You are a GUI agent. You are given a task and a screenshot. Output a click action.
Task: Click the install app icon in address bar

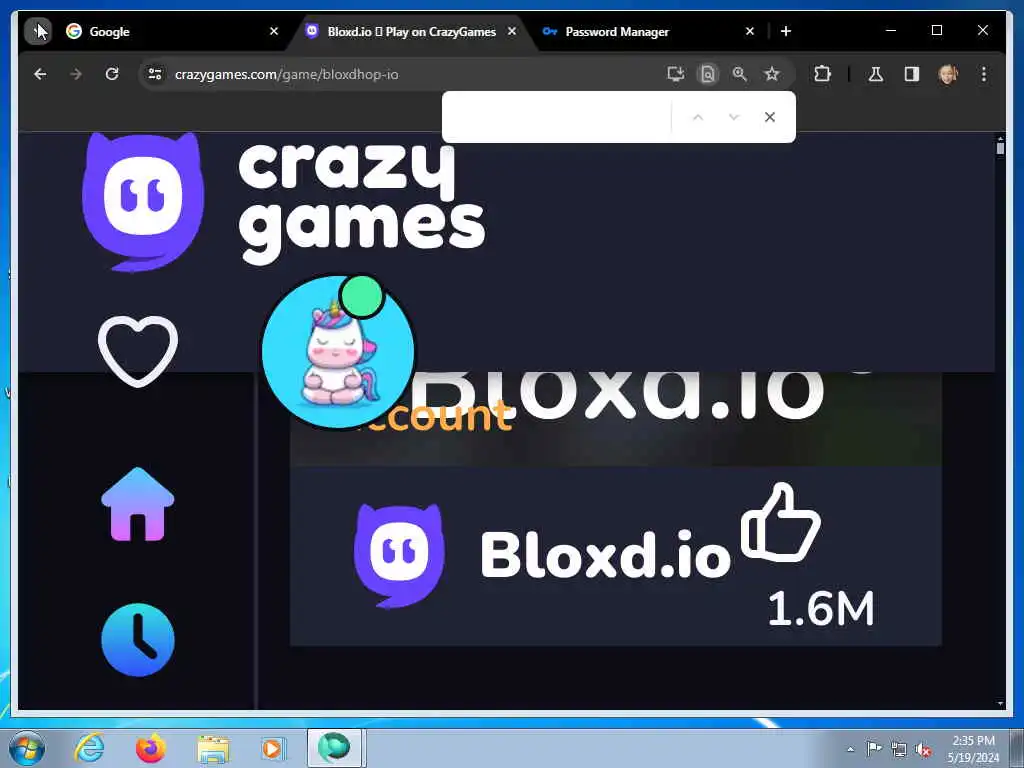(x=675, y=74)
